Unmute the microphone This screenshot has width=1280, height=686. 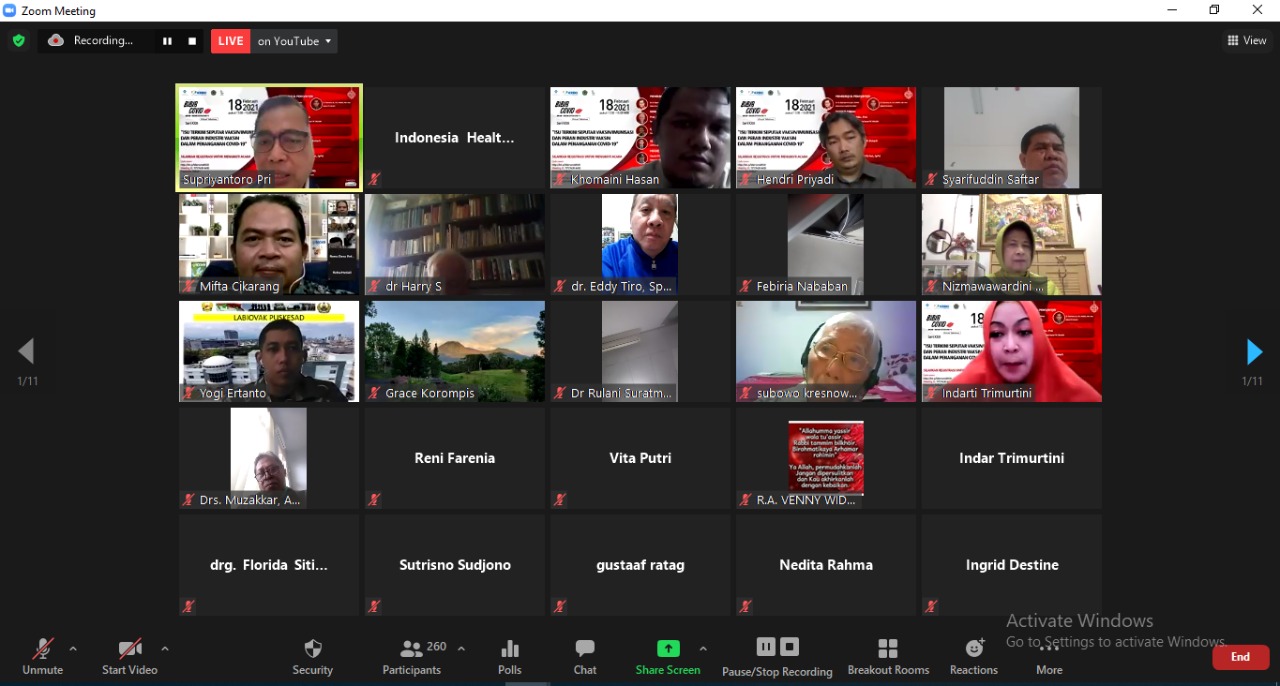(x=43, y=657)
